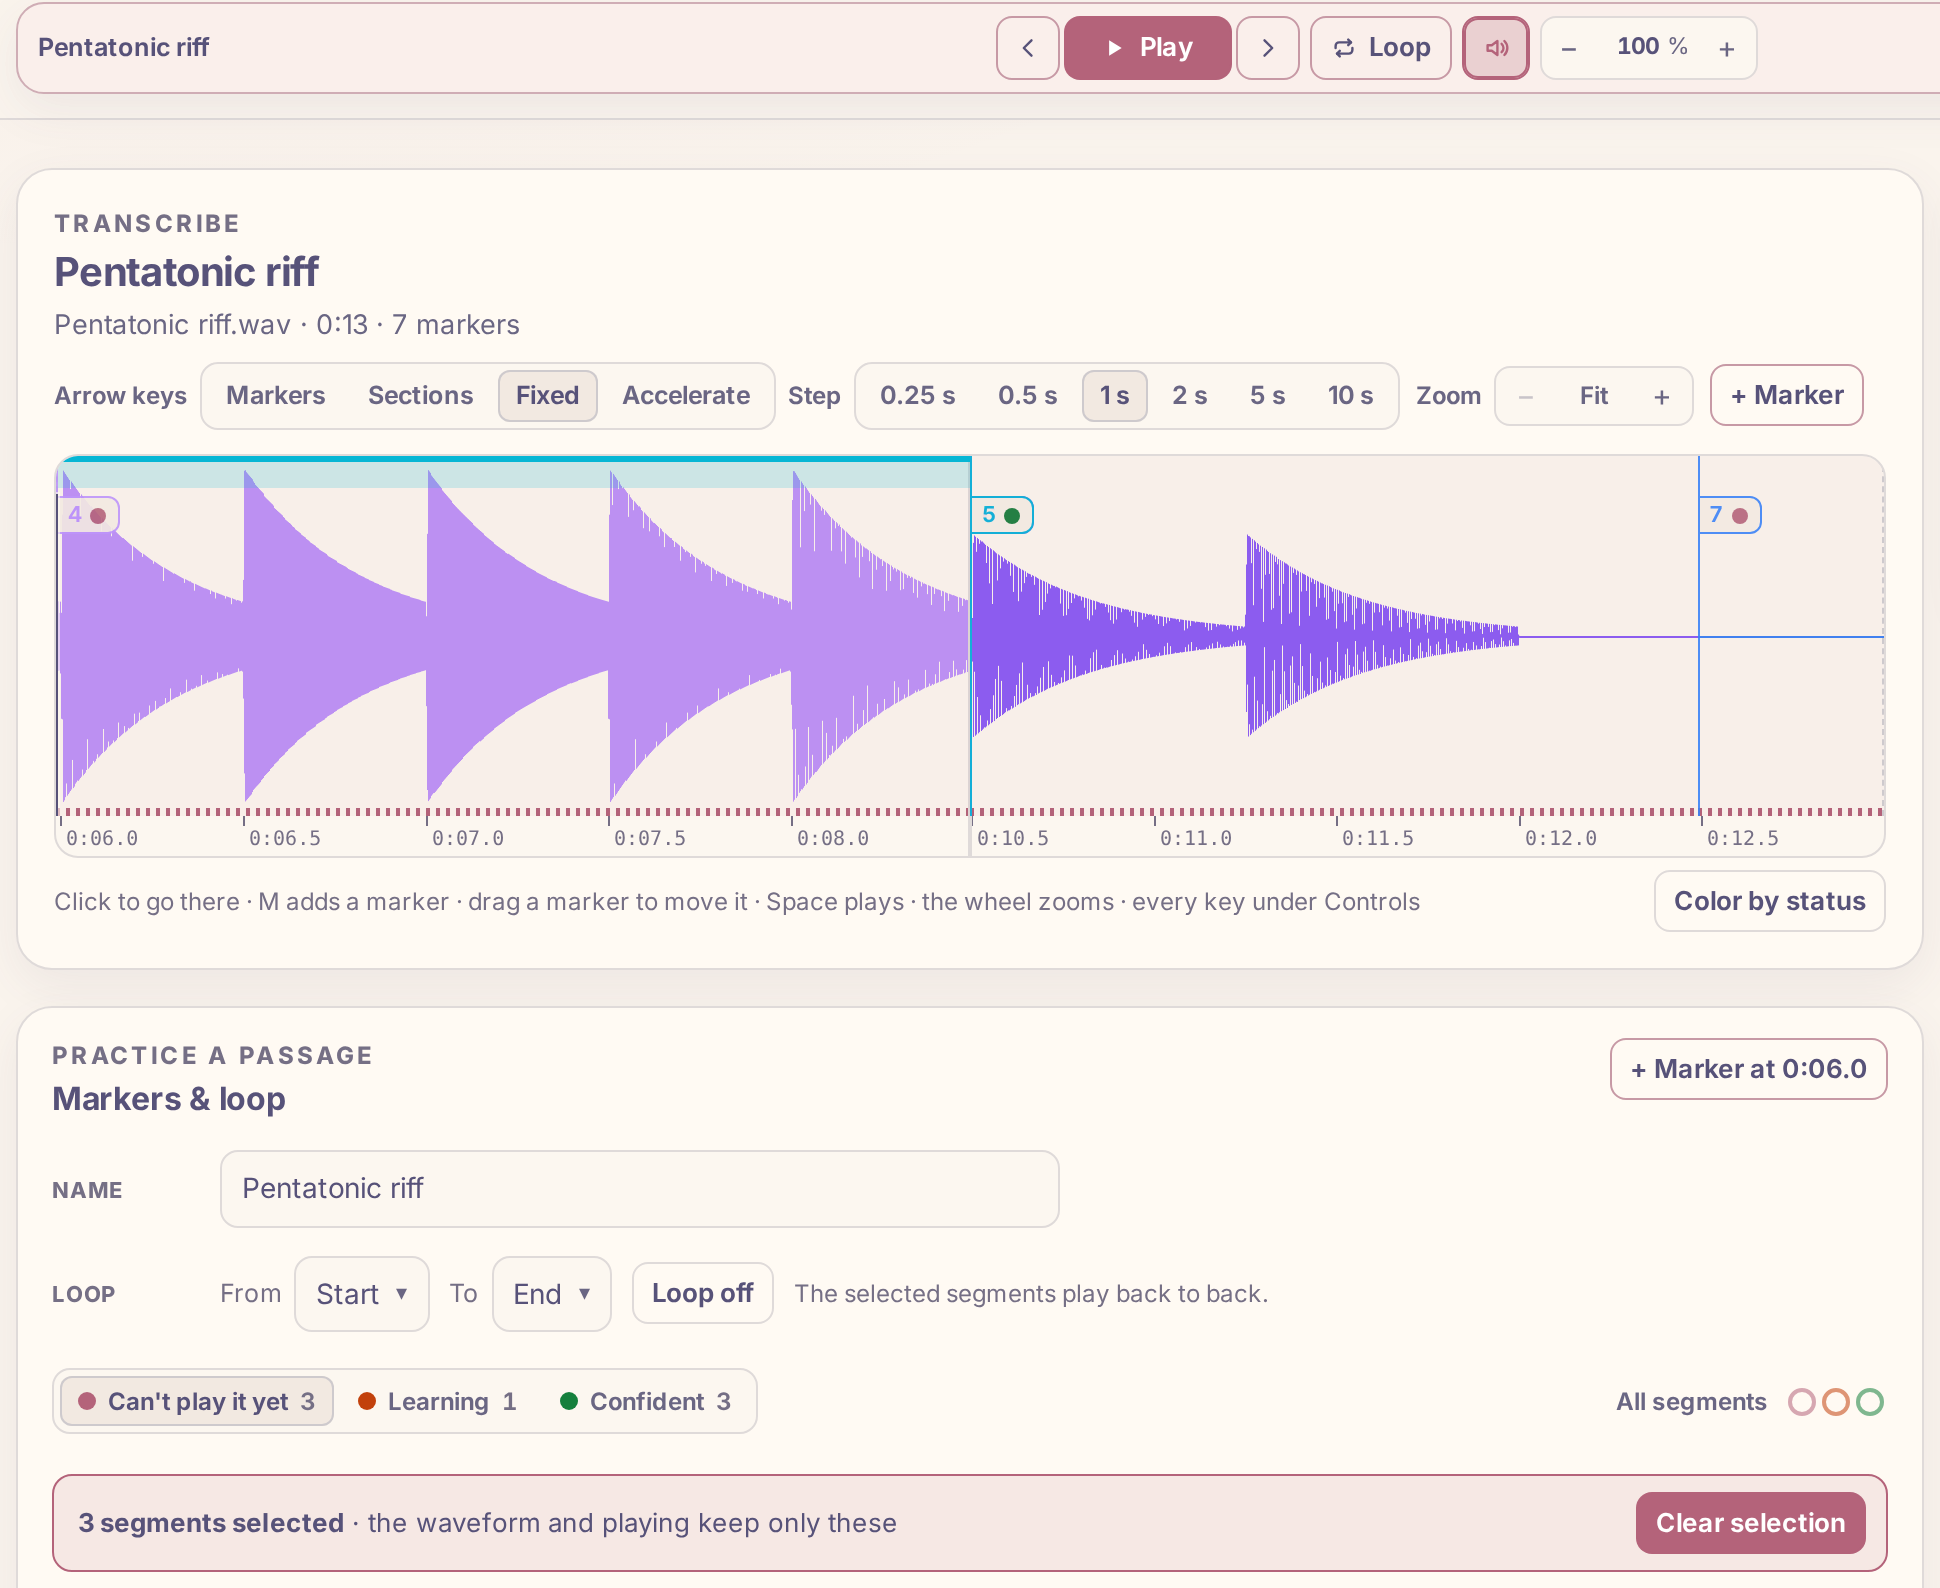Fit the waveform zoom

[x=1594, y=397]
